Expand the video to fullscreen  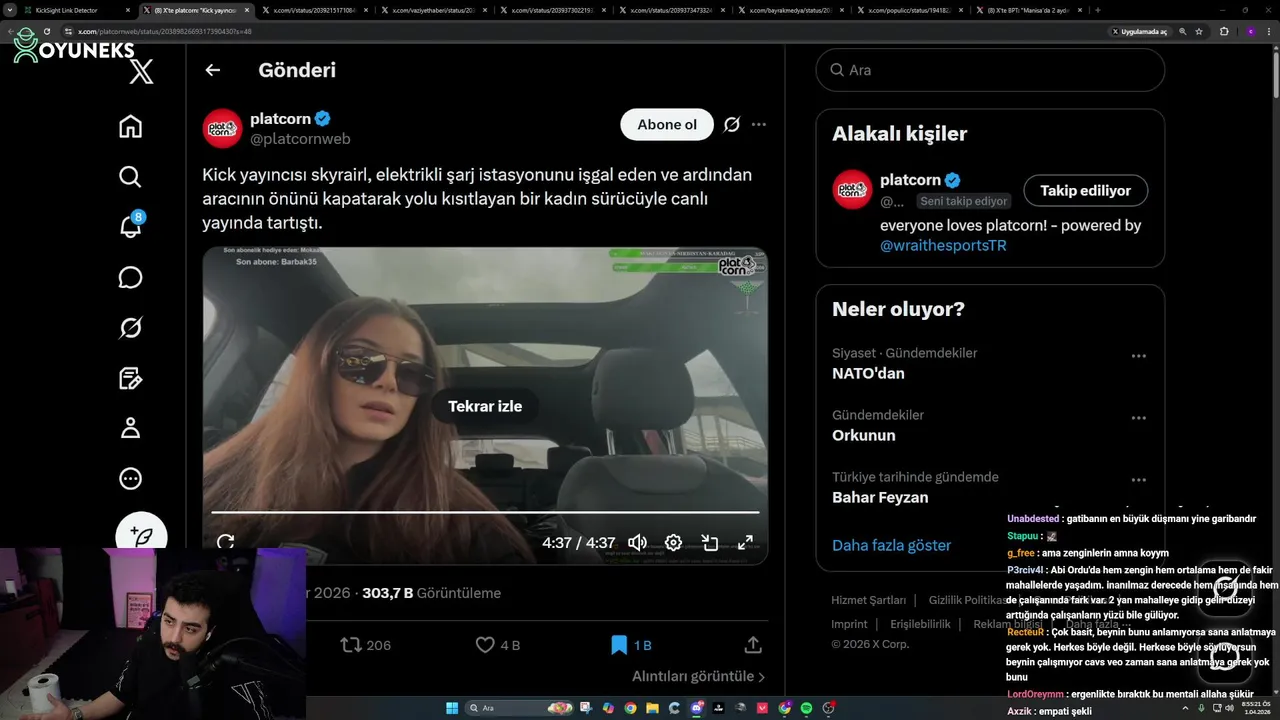(x=745, y=543)
